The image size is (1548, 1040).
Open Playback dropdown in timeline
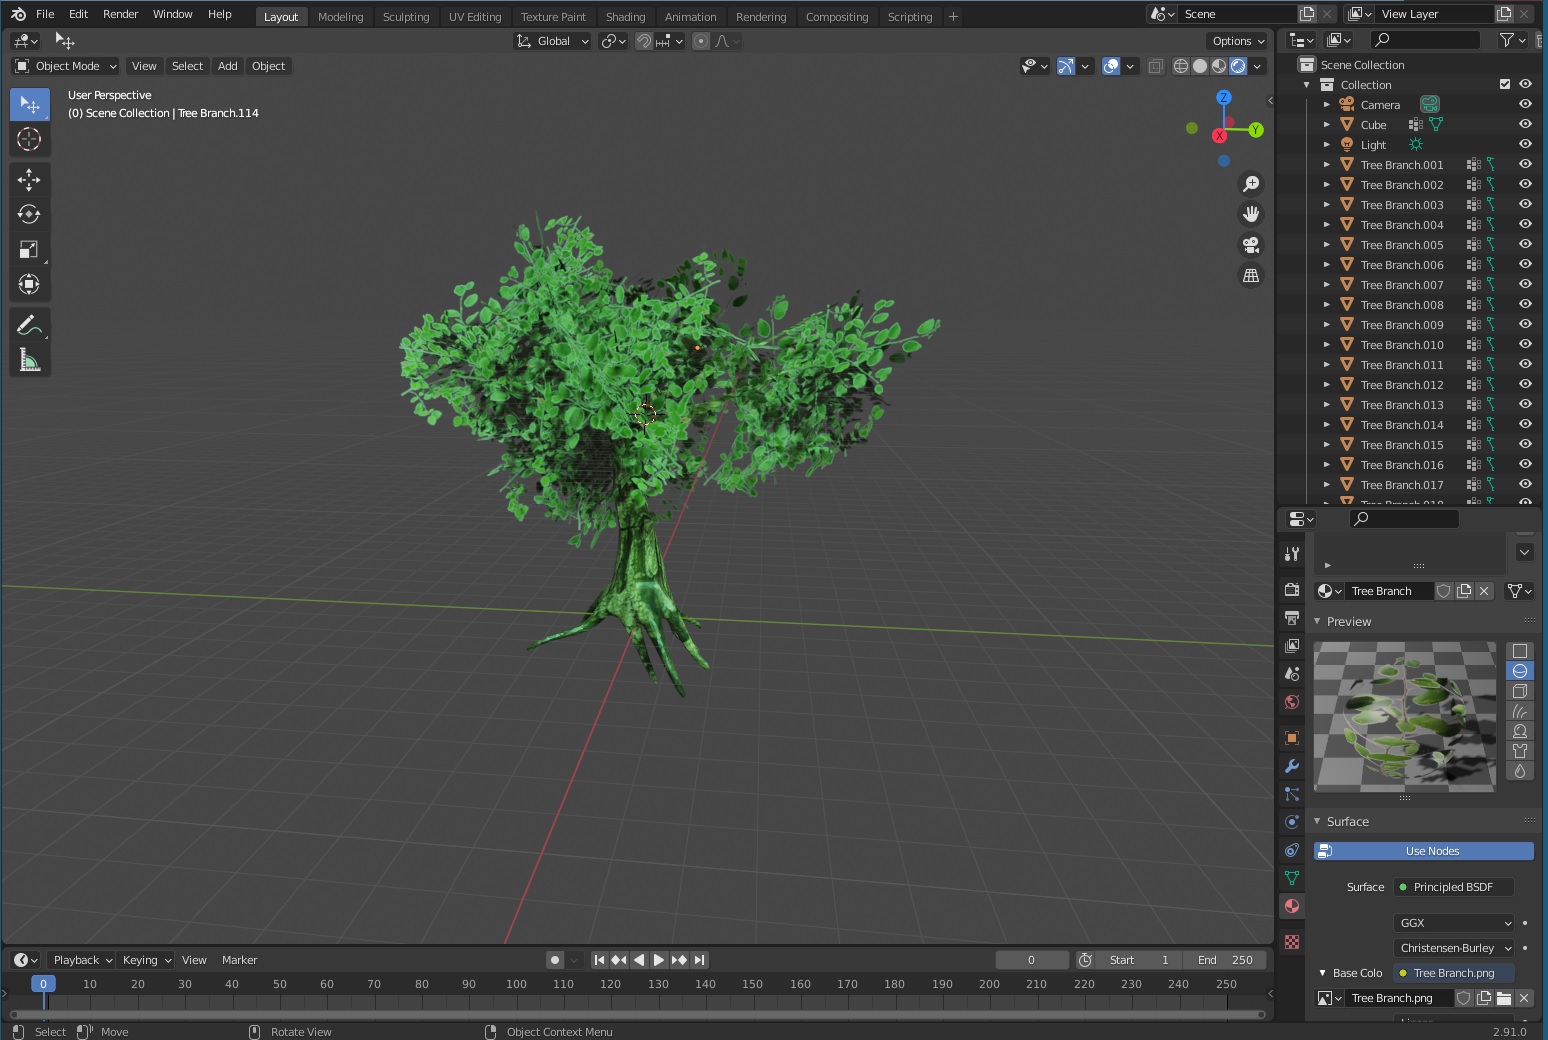[82, 960]
